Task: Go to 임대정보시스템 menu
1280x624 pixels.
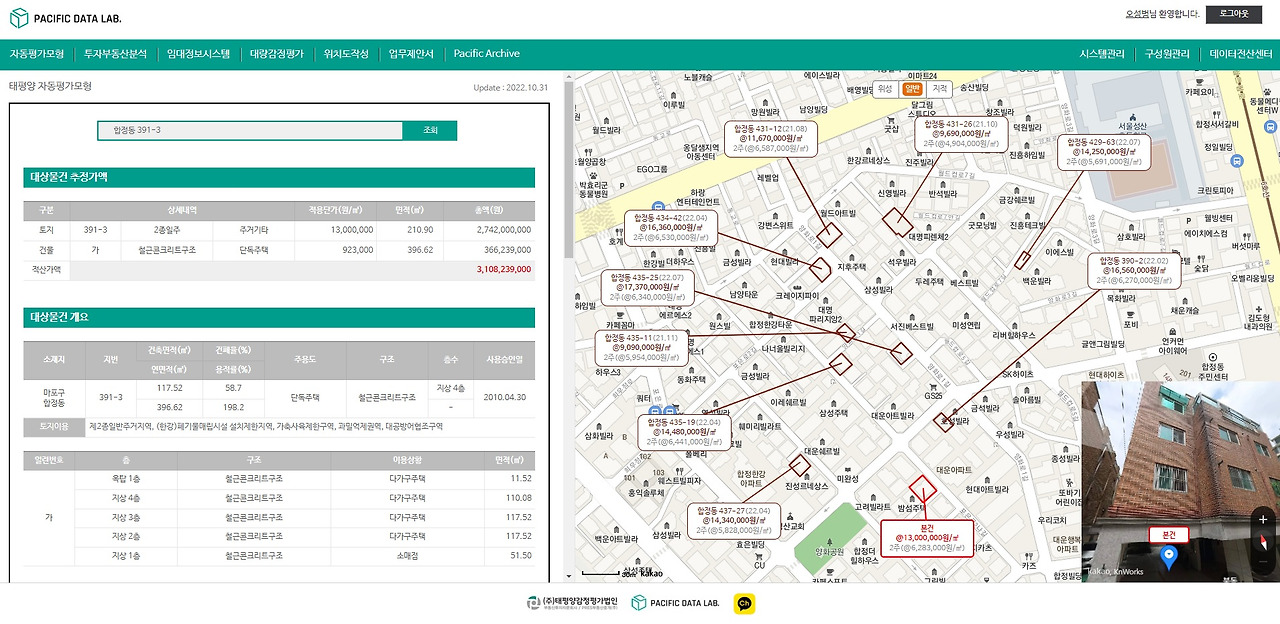Action: 198,54
